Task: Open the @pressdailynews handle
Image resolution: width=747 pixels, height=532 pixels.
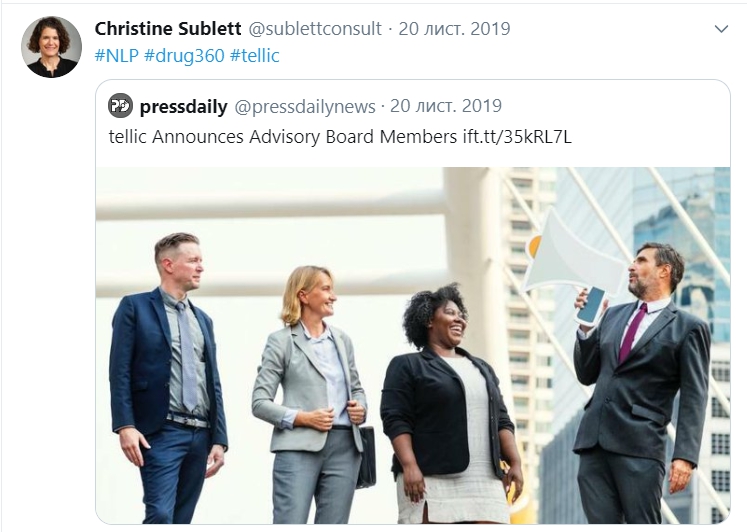Action: click(x=305, y=106)
